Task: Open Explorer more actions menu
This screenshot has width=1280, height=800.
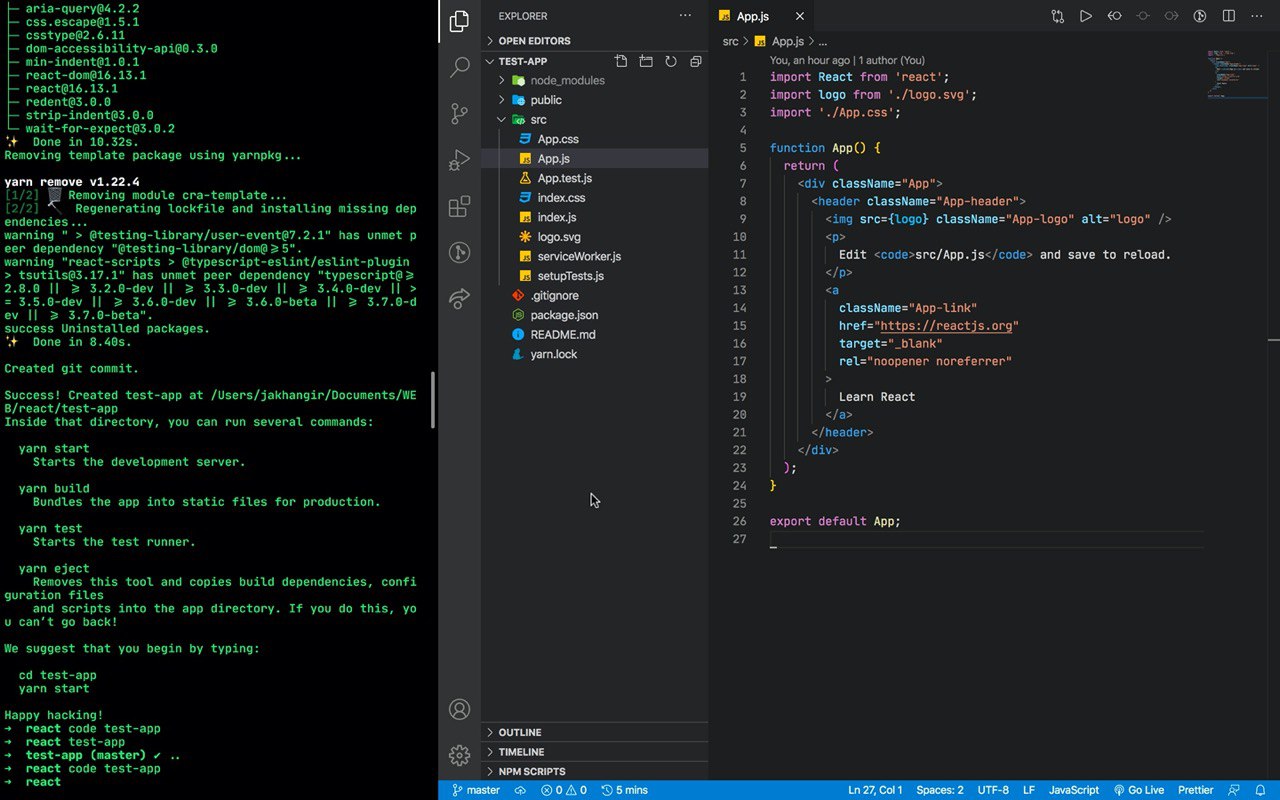Action: pos(685,16)
